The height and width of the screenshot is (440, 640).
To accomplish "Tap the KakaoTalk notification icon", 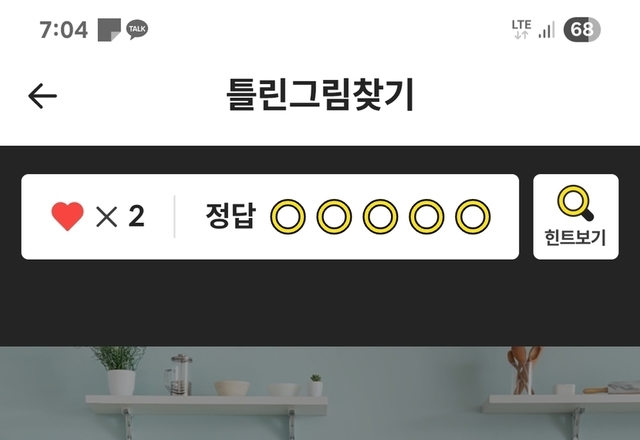I will (x=137, y=29).
